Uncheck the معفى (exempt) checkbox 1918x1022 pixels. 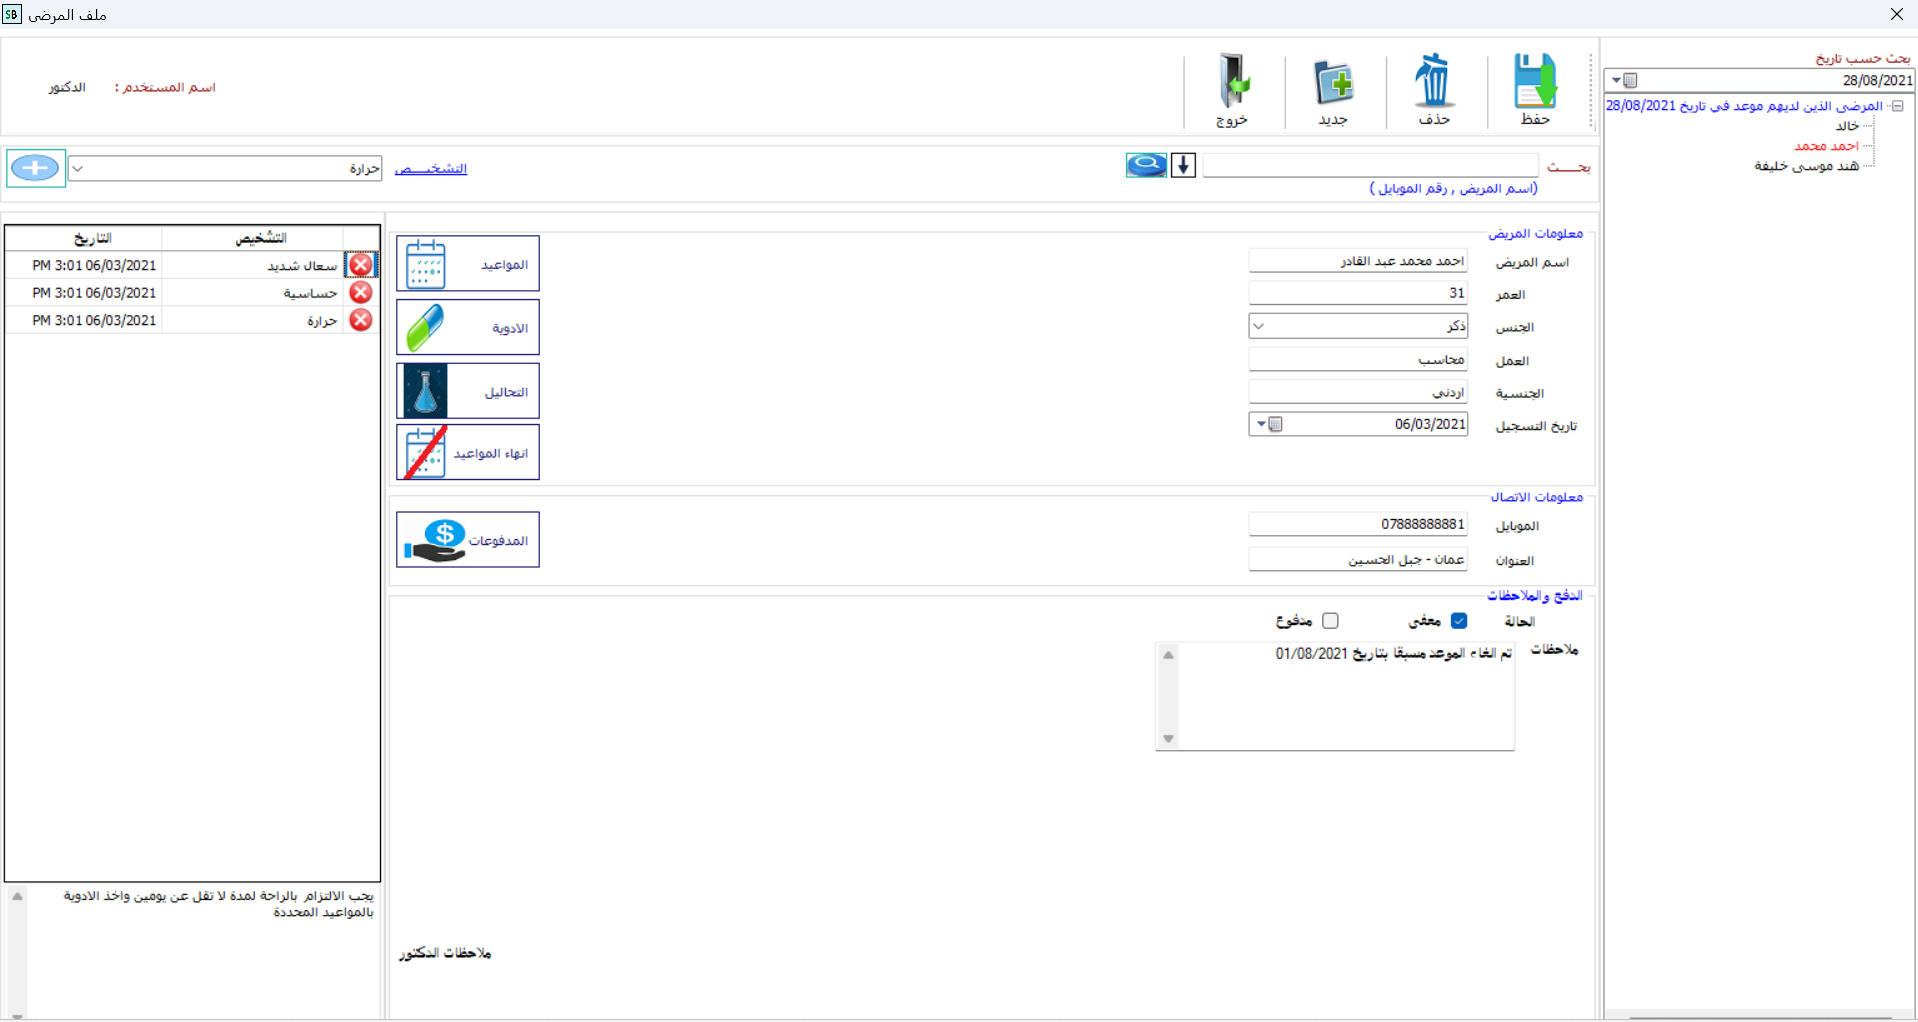click(1459, 621)
